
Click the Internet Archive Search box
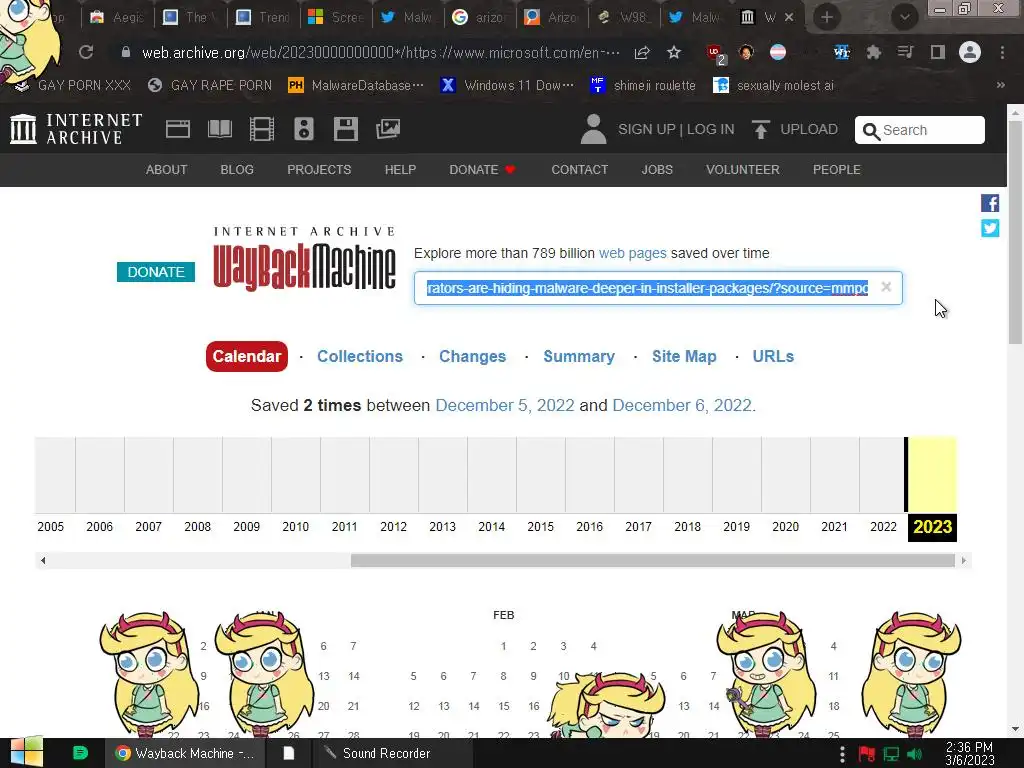point(920,130)
